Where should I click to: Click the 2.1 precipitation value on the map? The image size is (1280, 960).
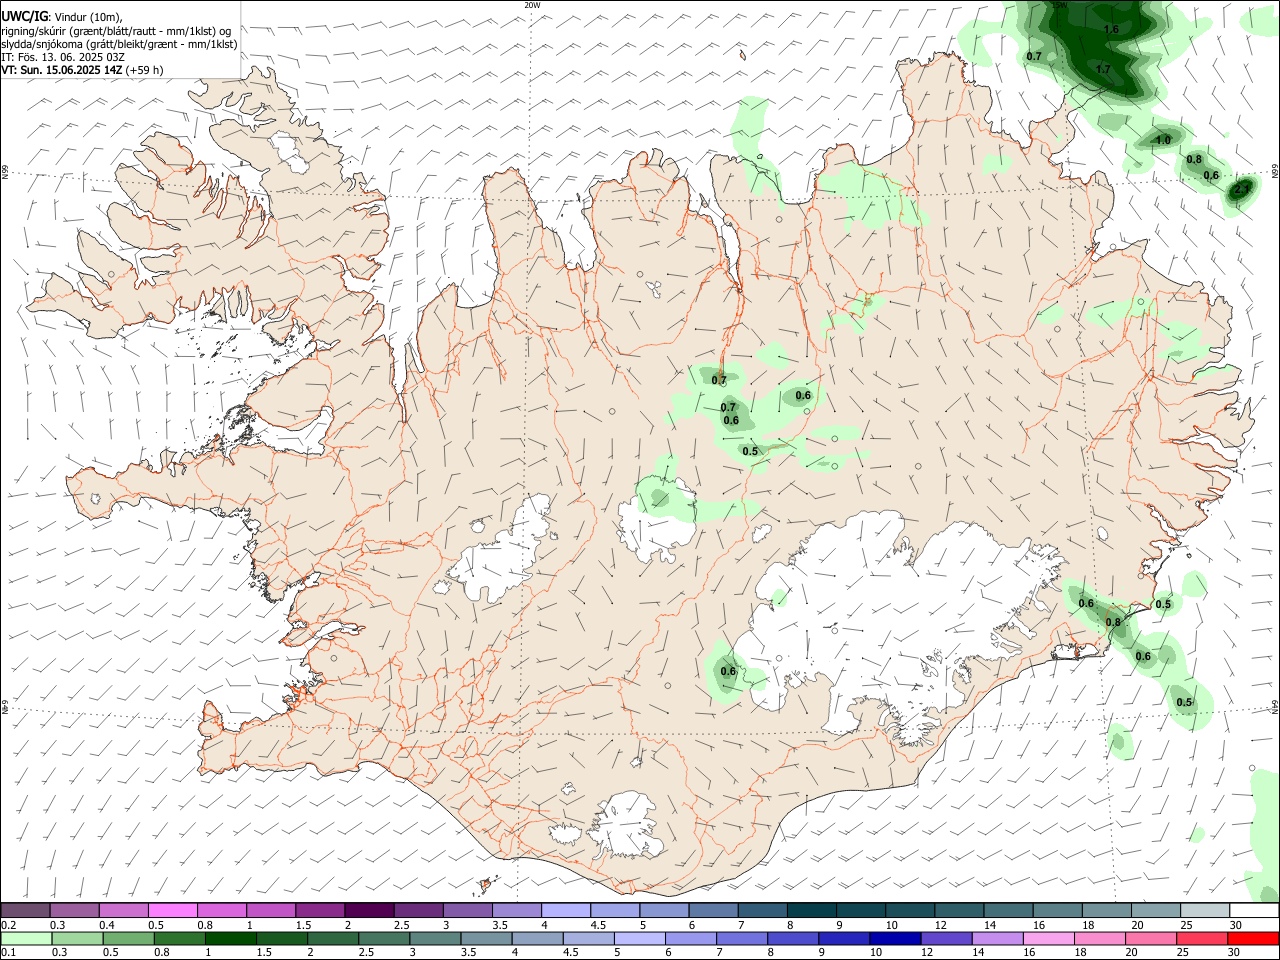pyautogui.click(x=1243, y=188)
